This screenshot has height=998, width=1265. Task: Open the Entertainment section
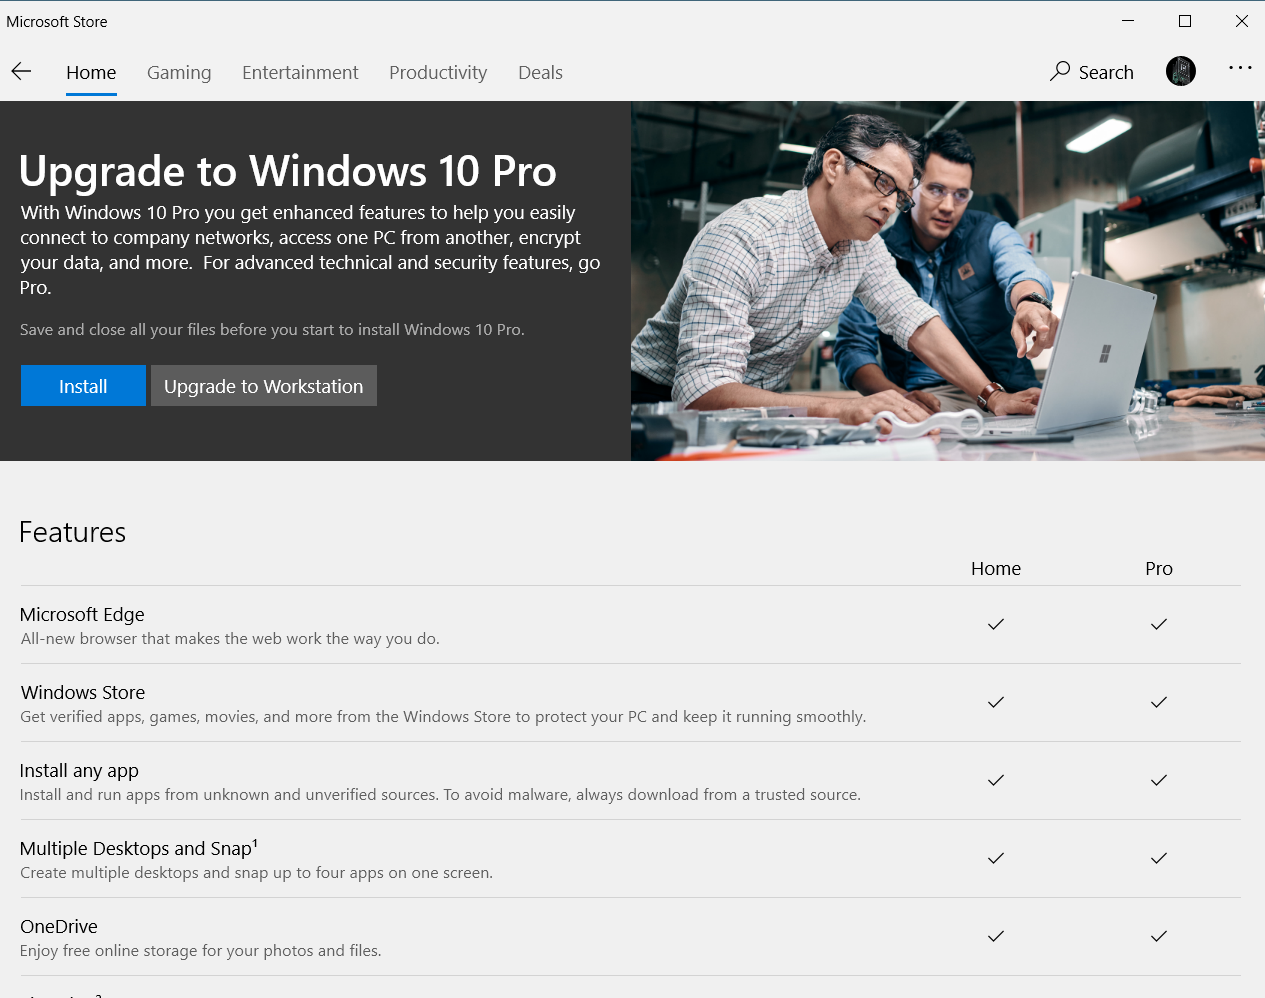(x=300, y=72)
